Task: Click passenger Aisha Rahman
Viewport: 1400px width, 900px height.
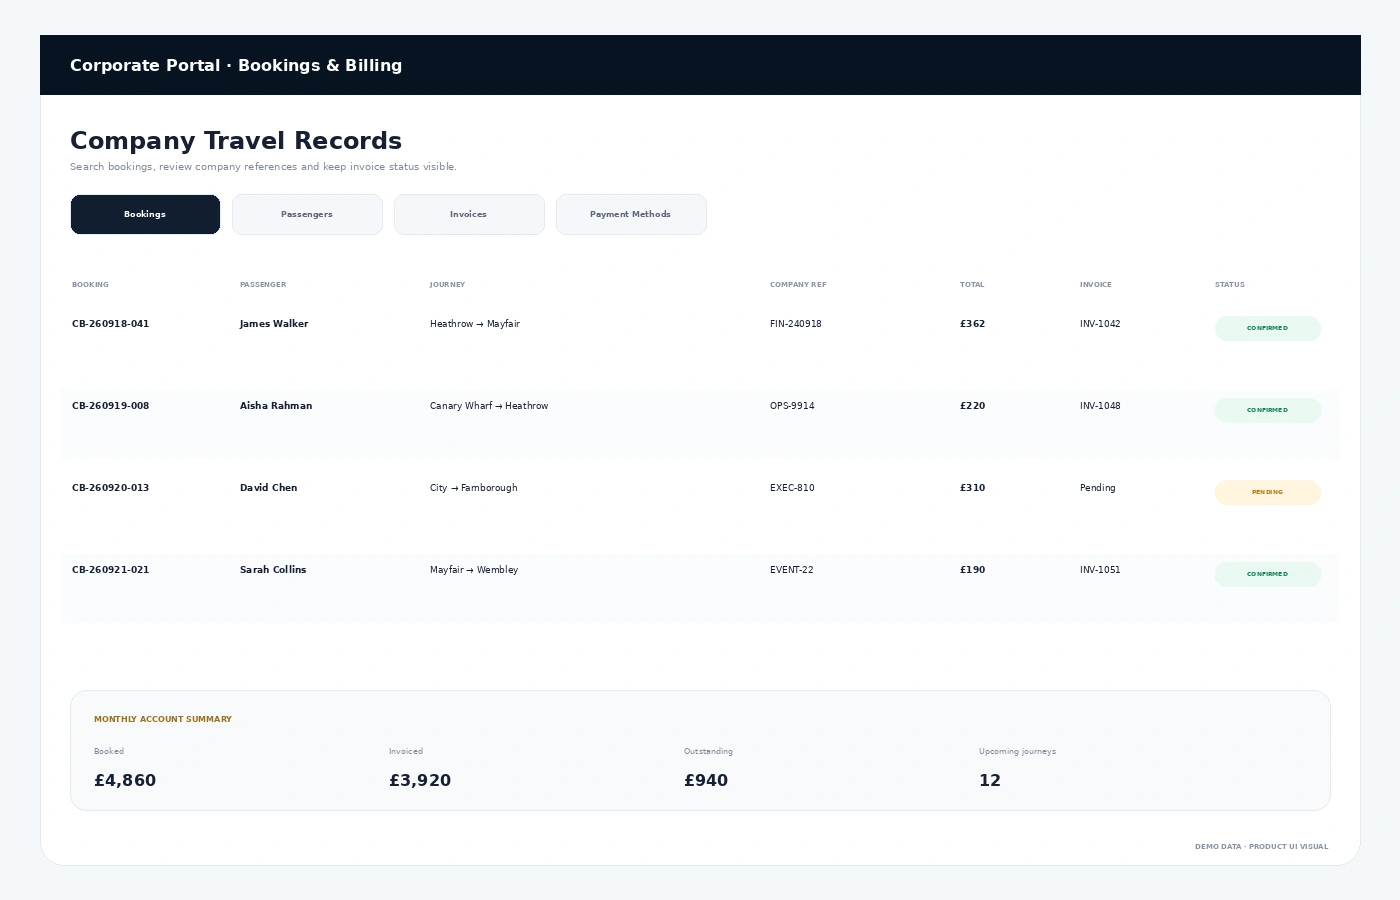Action: tap(276, 406)
